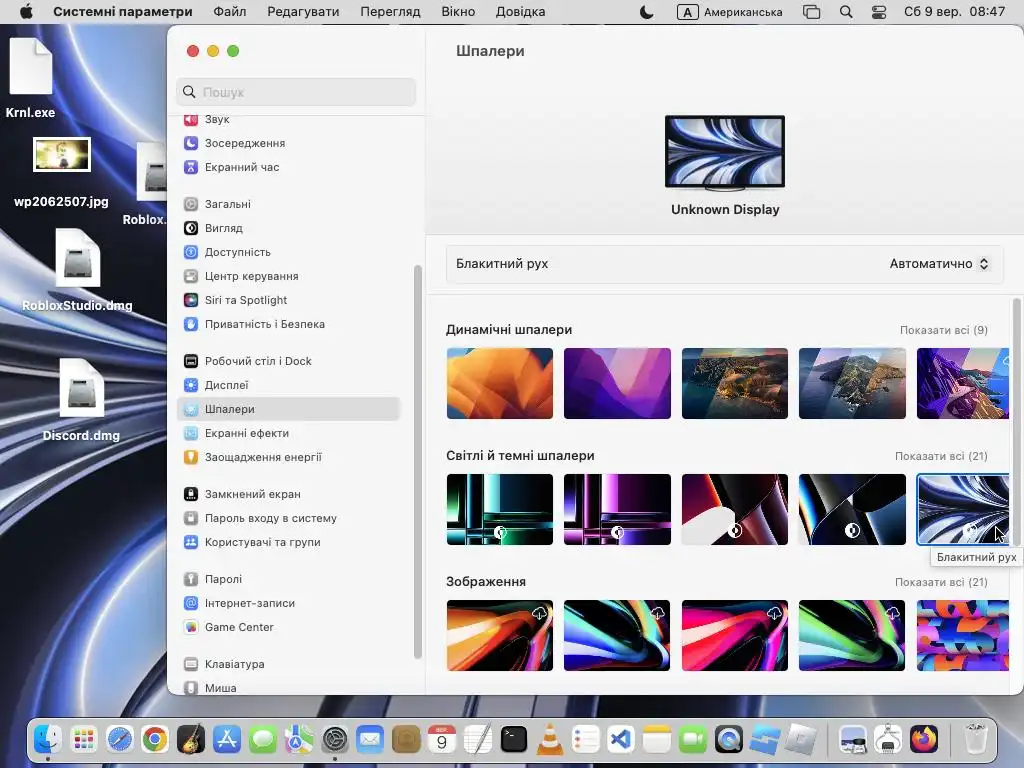
Task: Open the Системні параметри app menu
Action: pos(123,12)
